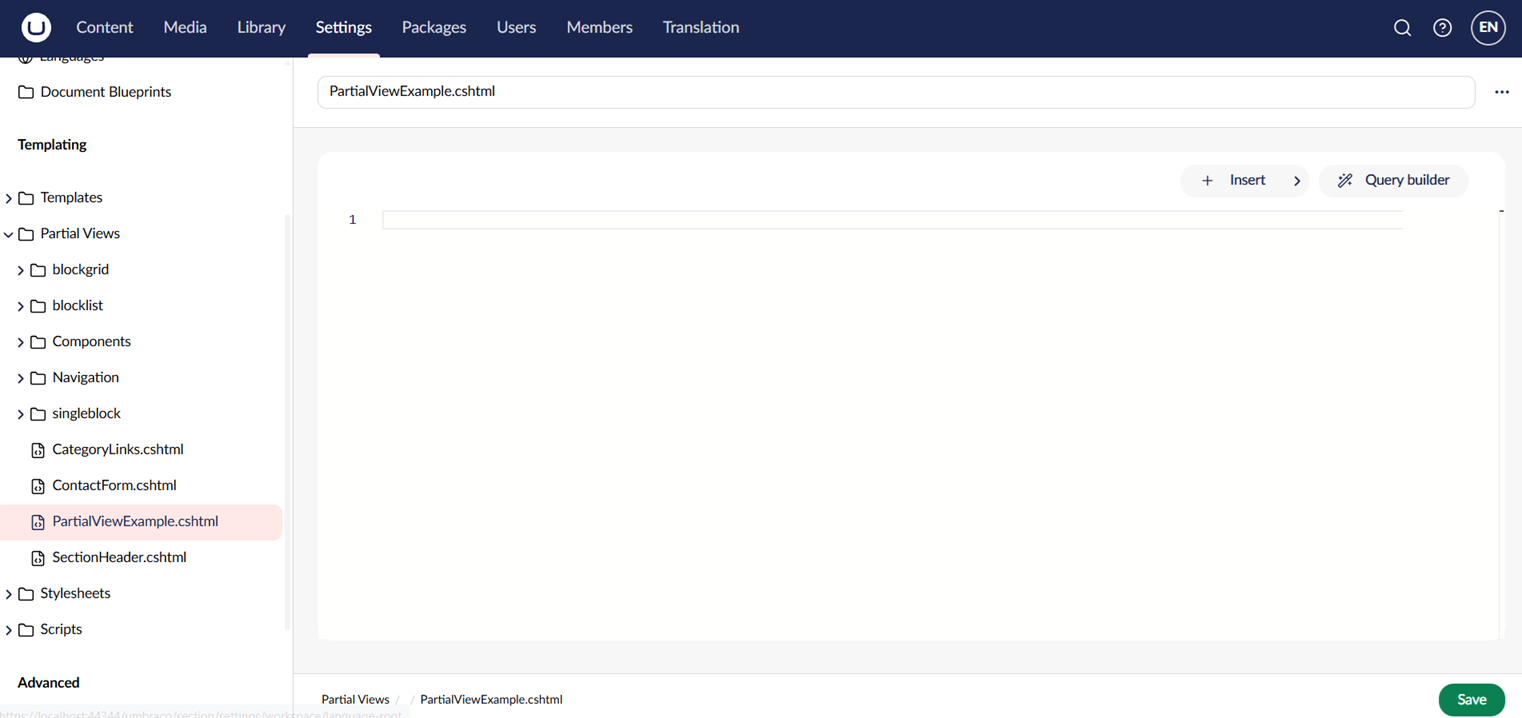Go to the Packages section

pos(434,28)
